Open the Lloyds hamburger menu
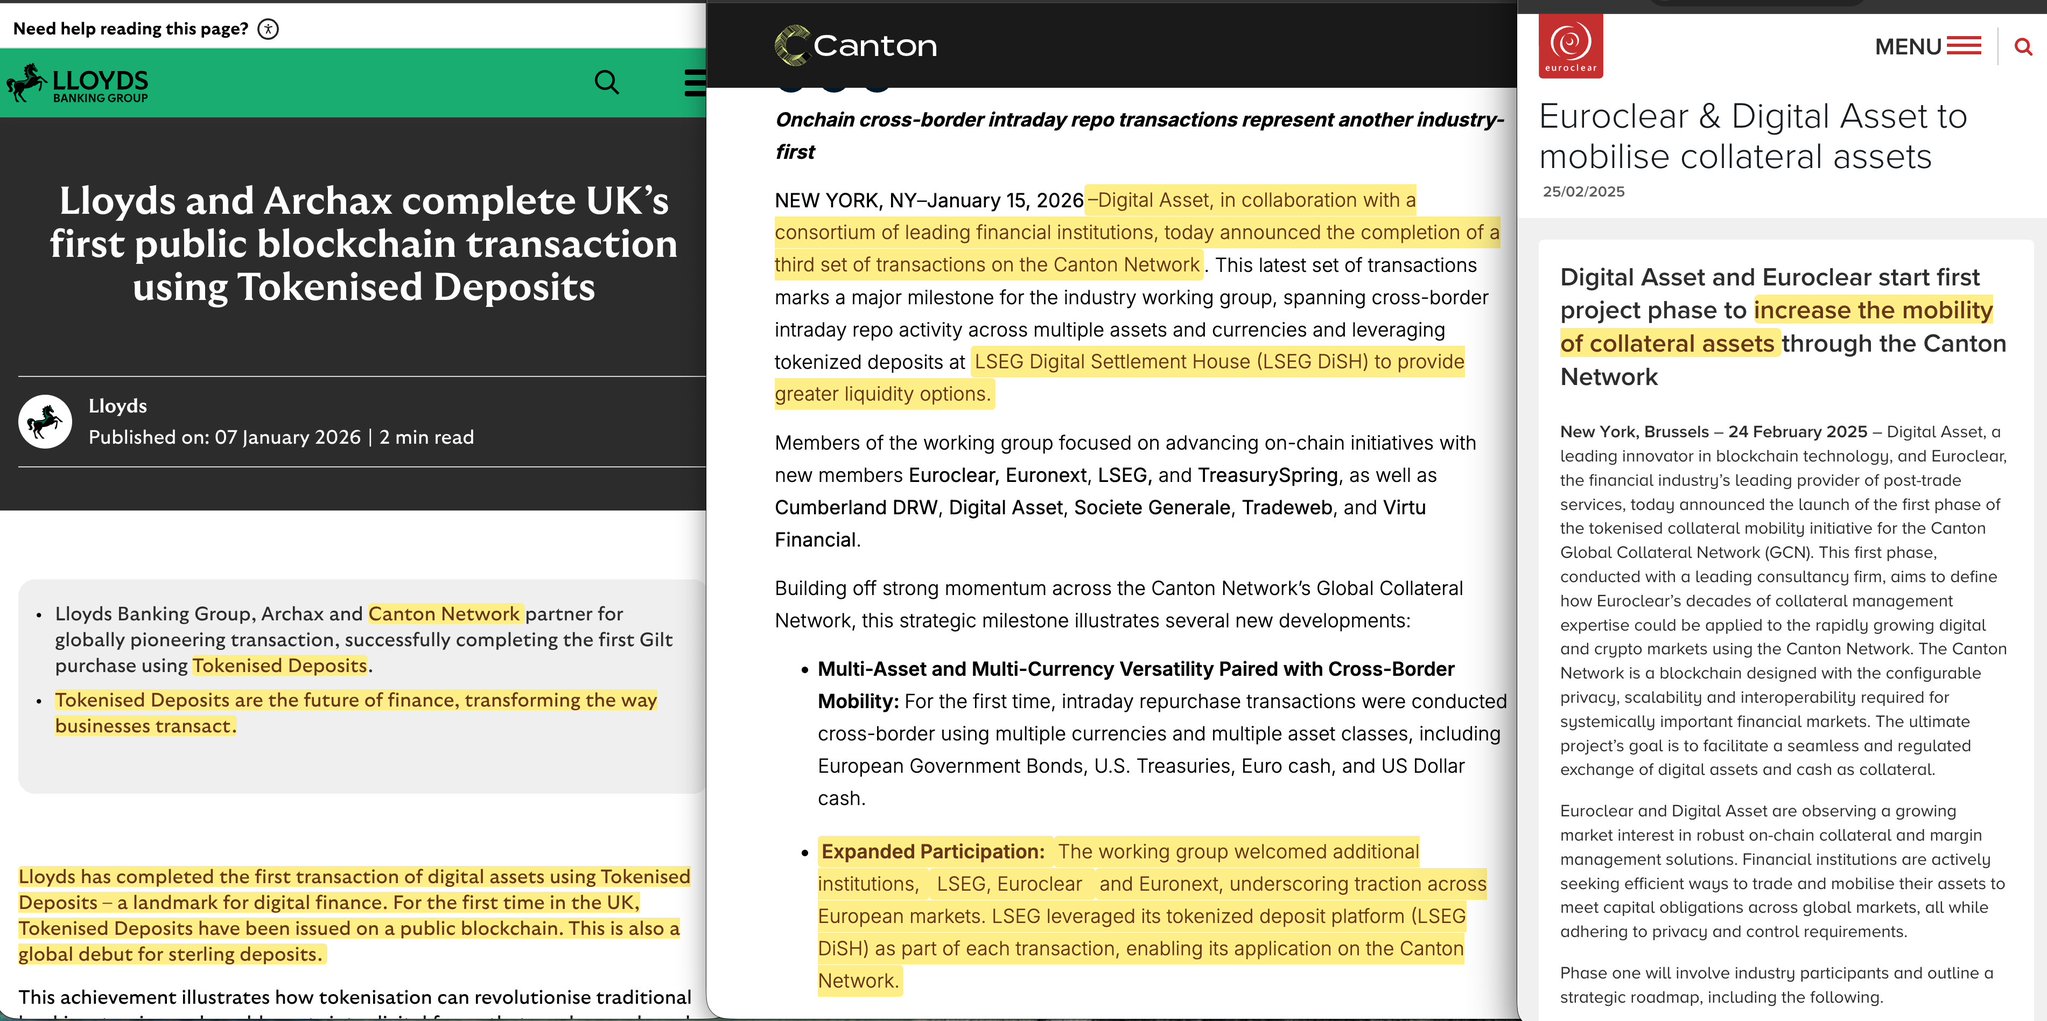Image resolution: width=2047 pixels, height=1021 pixels. click(695, 82)
